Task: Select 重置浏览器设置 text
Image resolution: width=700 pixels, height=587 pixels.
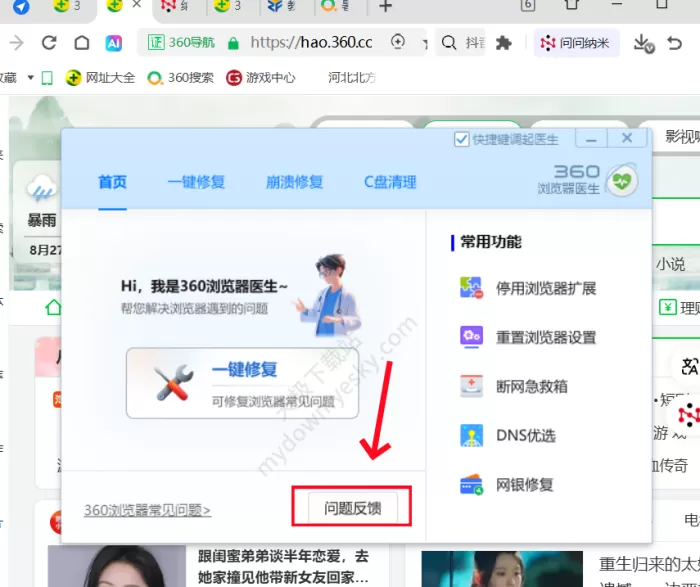Action: tap(546, 337)
